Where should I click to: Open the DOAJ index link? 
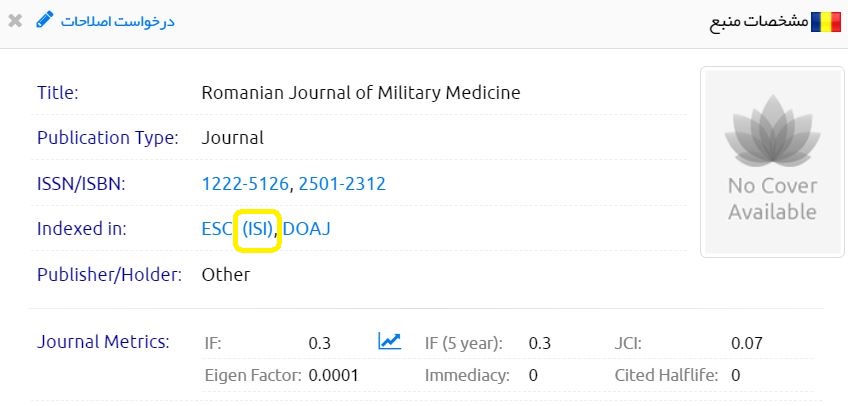point(307,229)
